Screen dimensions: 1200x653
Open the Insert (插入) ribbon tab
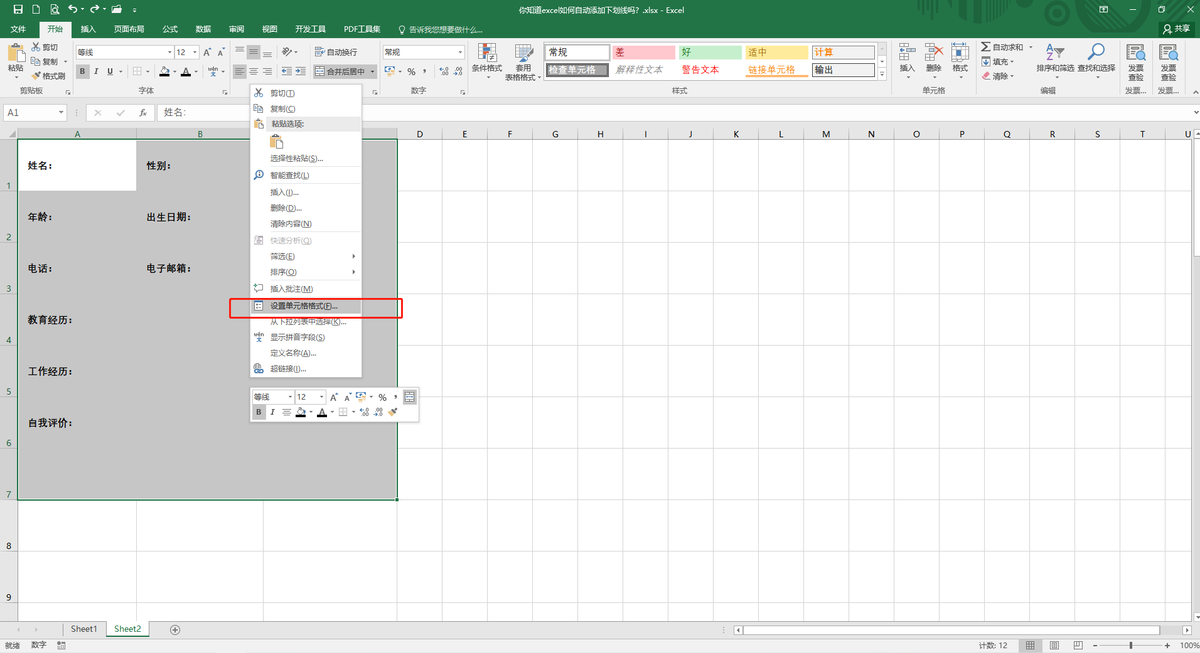coord(88,29)
